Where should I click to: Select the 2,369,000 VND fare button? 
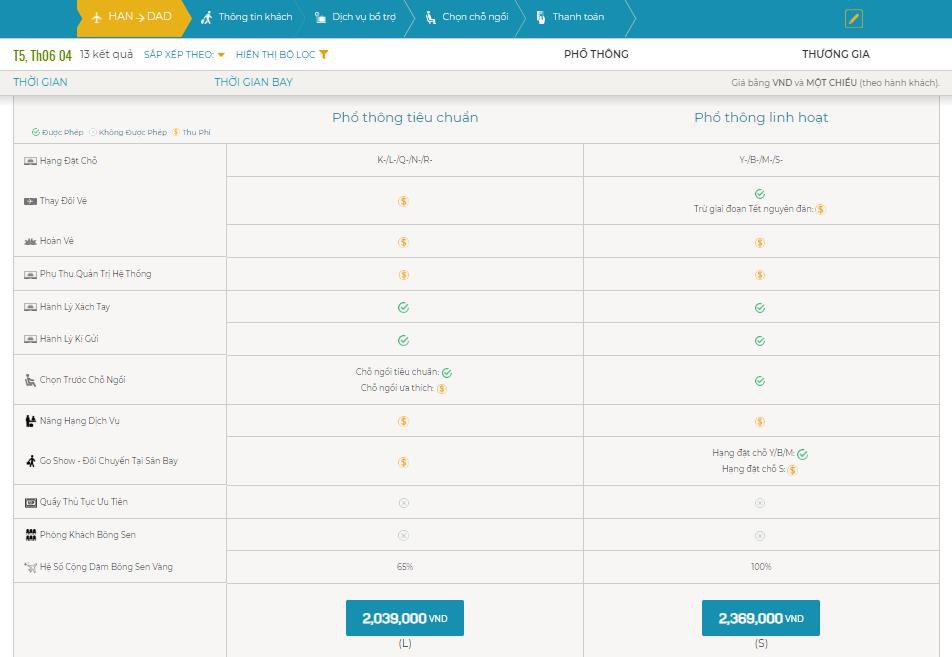pyautogui.click(x=761, y=618)
